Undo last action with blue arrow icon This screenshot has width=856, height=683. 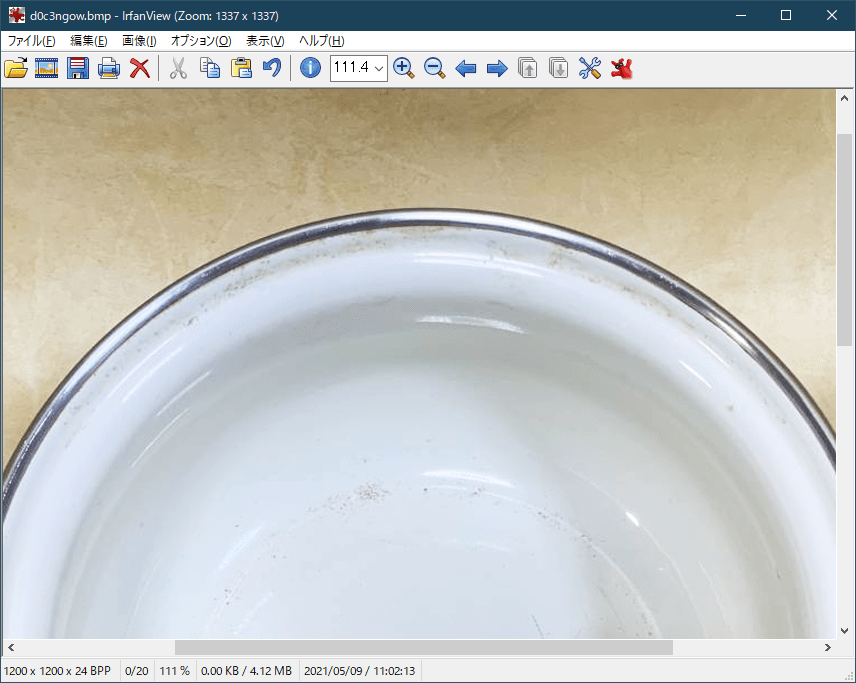click(272, 68)
